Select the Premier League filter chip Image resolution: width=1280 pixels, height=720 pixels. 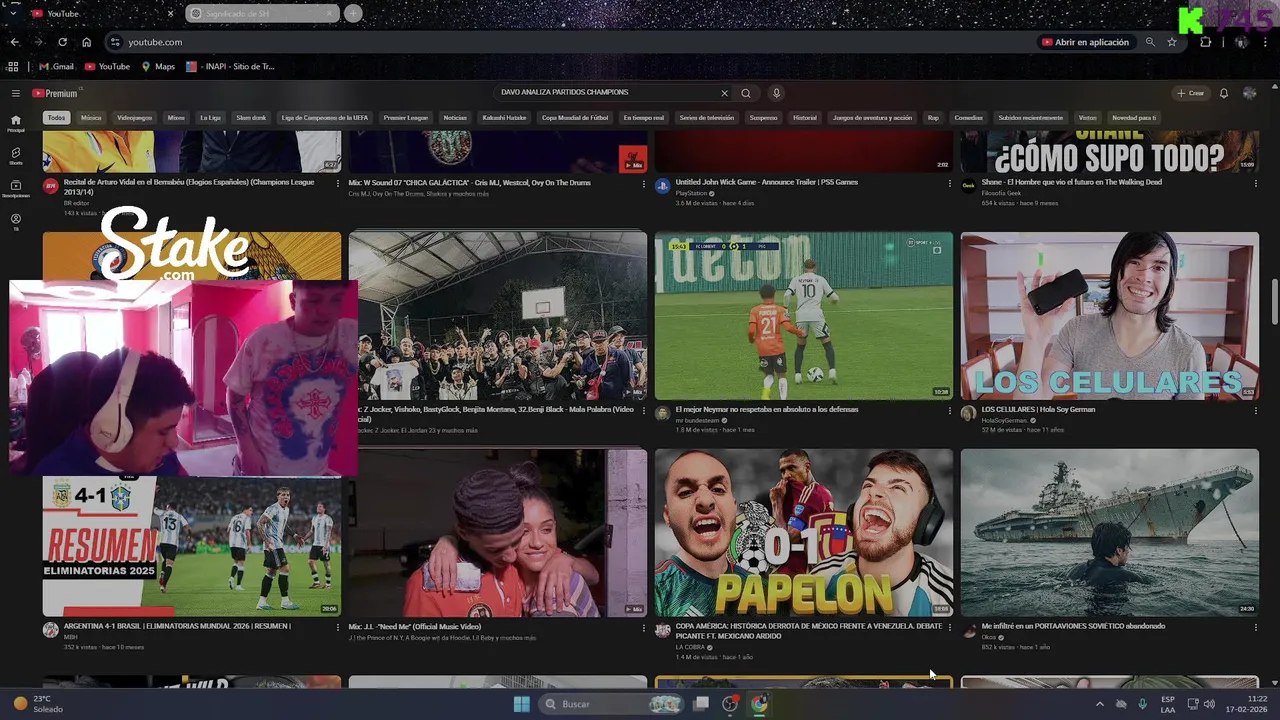coord(405,118)
